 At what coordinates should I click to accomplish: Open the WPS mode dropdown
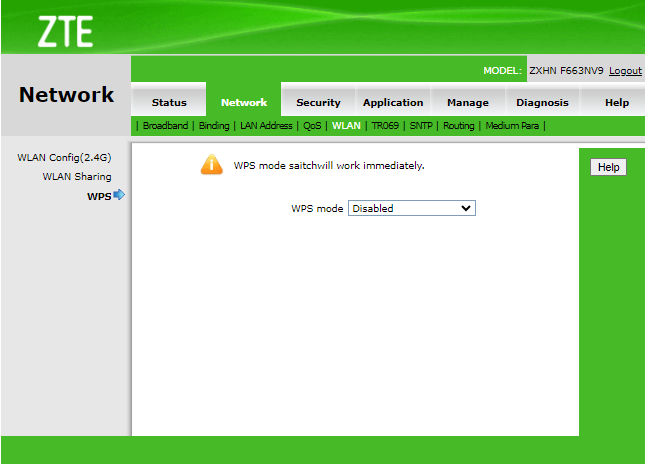pyautogui.click(x=411, y=208)
